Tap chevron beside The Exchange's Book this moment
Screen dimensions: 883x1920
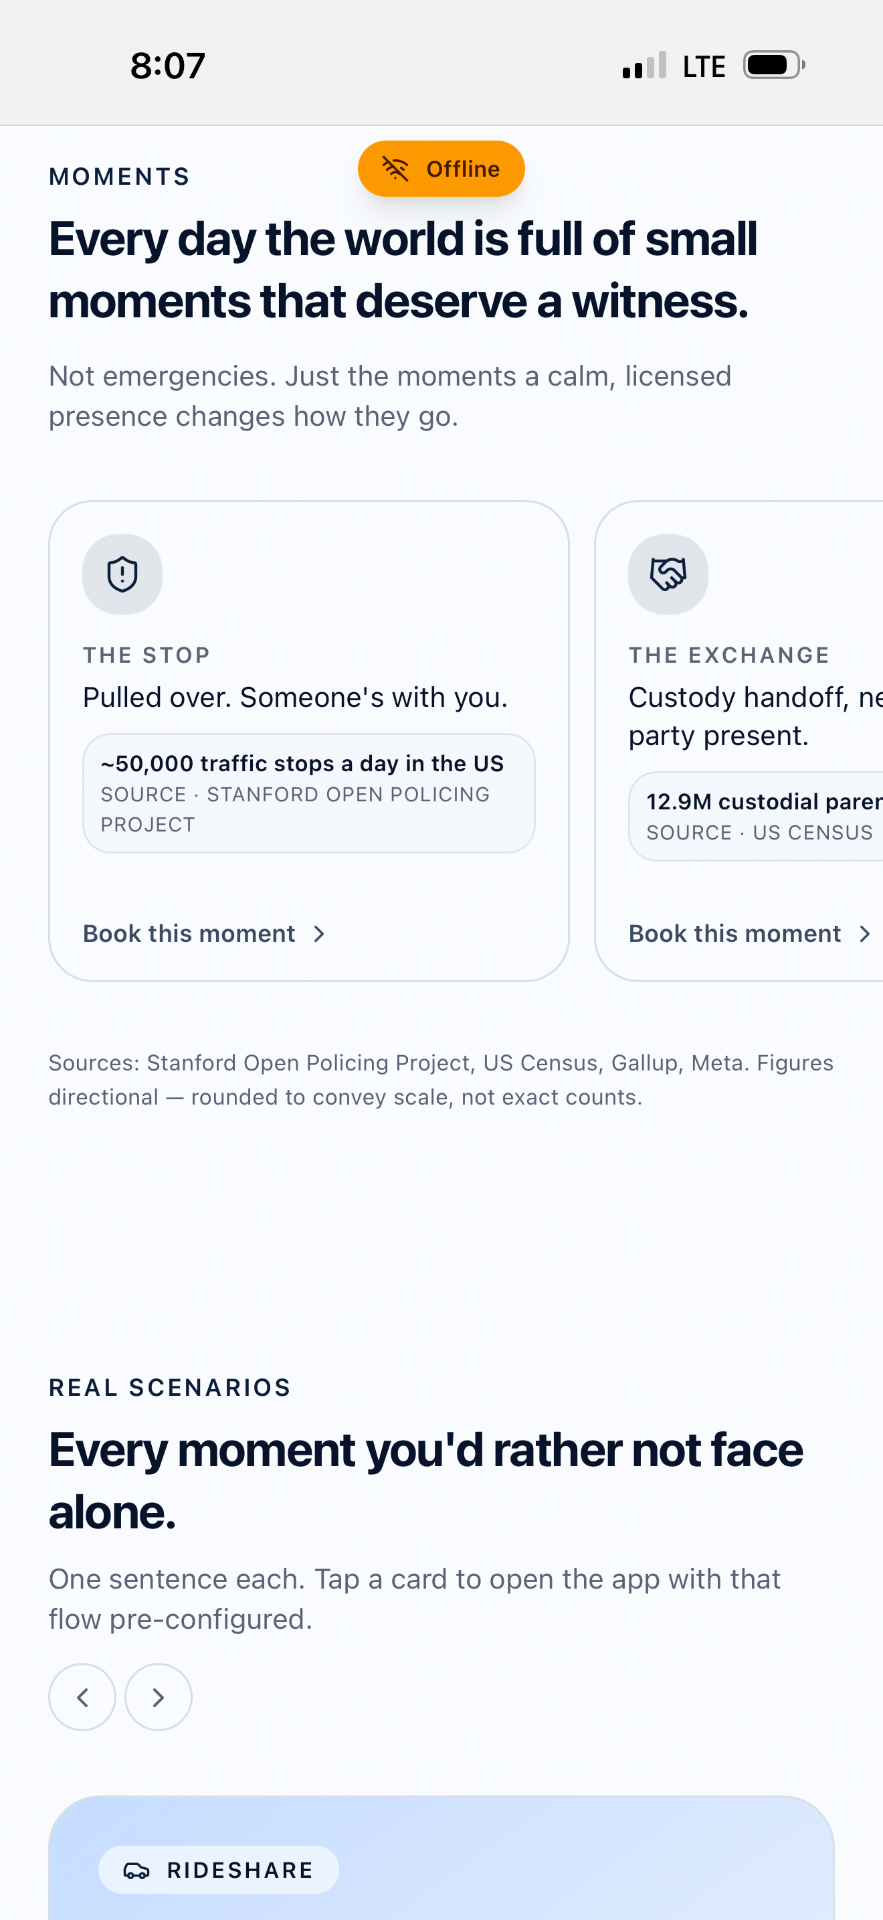(865, 934)
